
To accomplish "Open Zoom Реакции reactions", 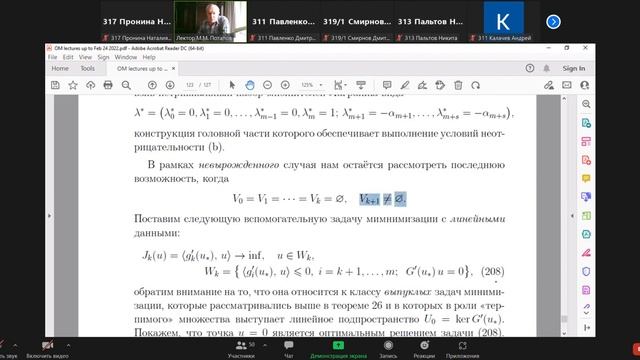I will 424,349.
